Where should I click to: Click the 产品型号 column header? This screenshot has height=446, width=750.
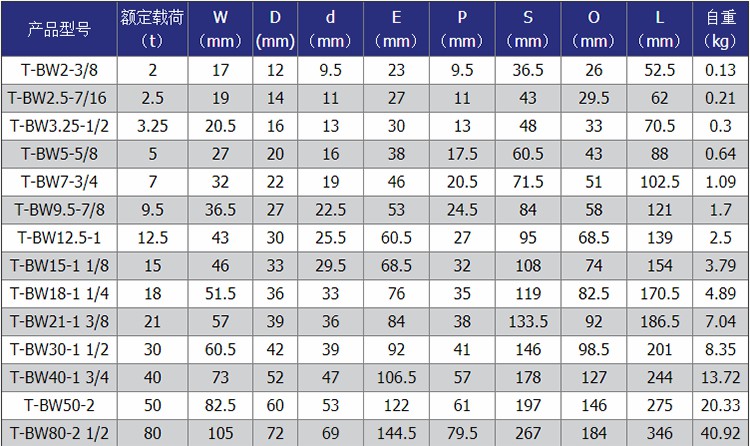[57, 28]
